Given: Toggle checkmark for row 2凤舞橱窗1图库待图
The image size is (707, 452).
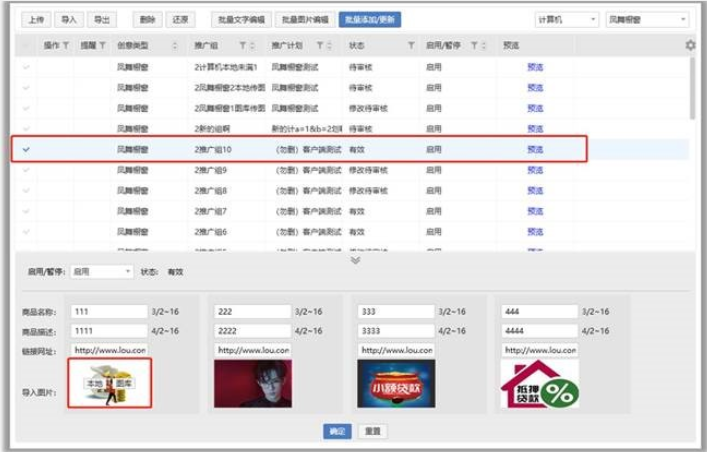Looking at the screenshot, I should point(26,108).
